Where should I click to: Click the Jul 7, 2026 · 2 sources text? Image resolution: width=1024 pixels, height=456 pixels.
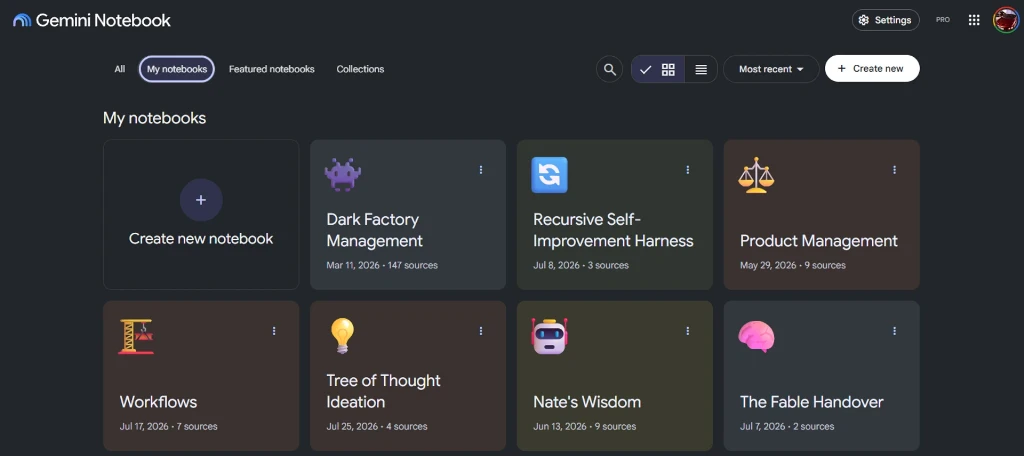point(787,427)
